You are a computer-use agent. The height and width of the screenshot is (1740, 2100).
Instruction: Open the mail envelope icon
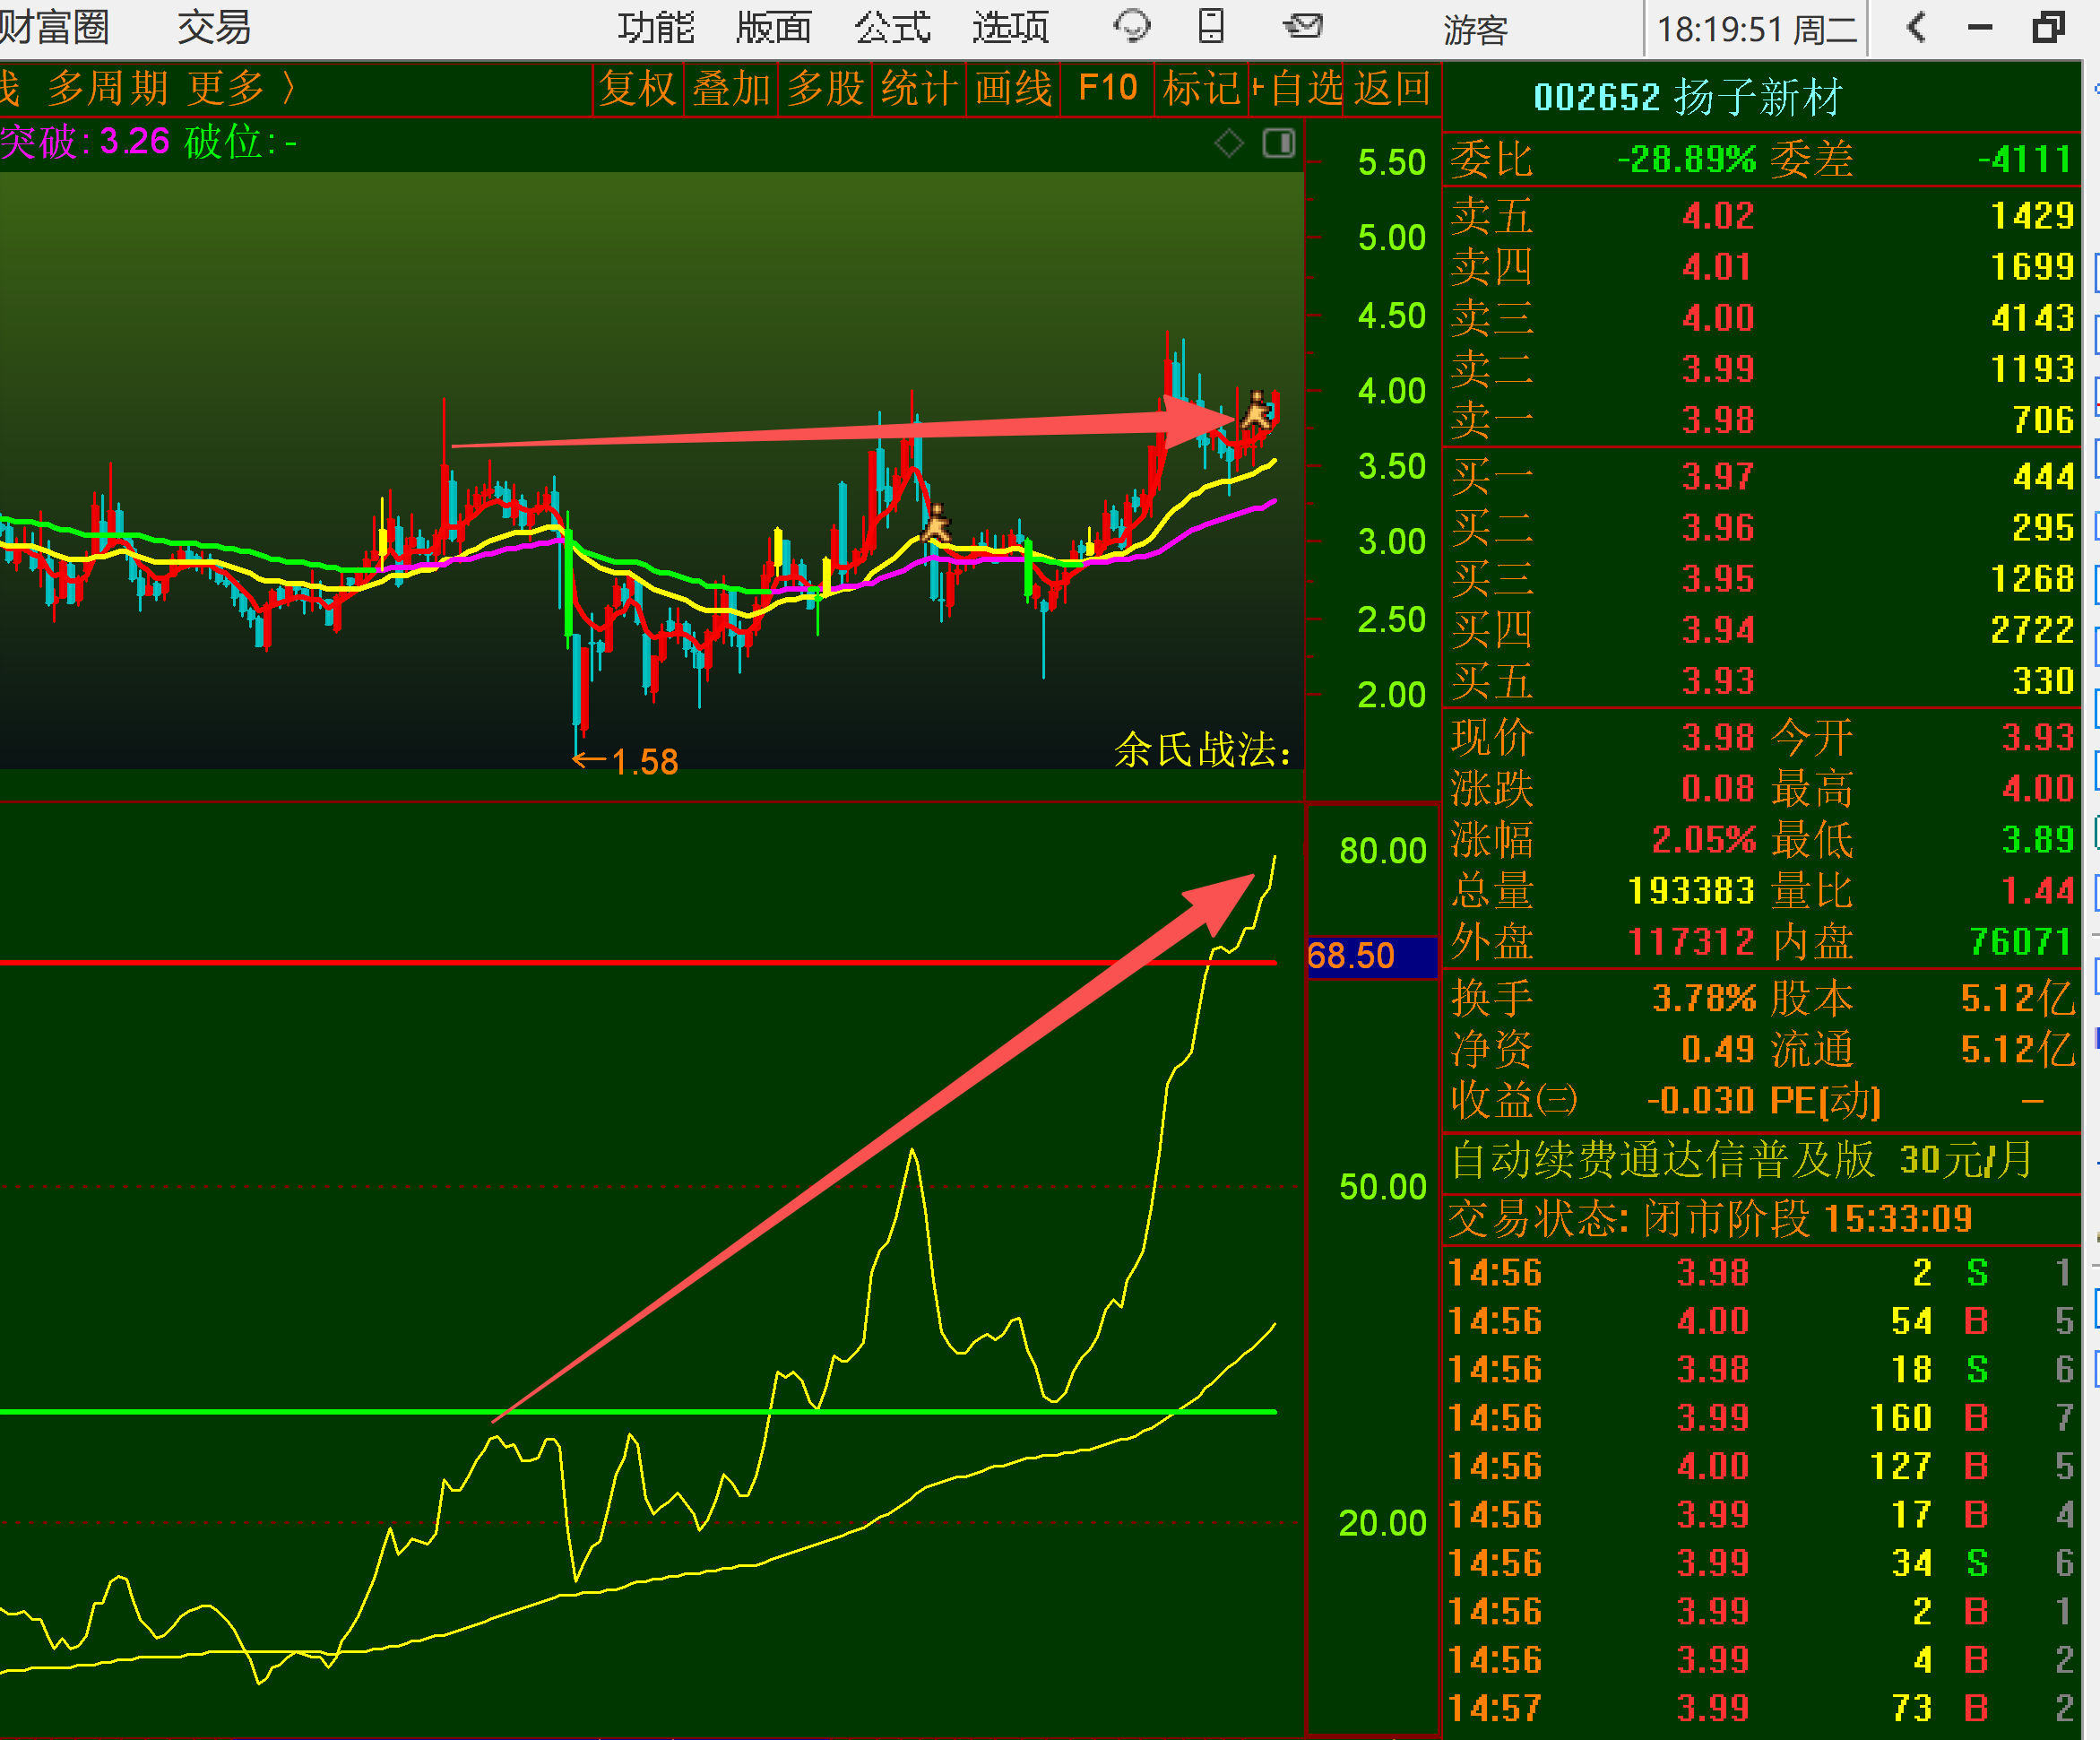1303,27
